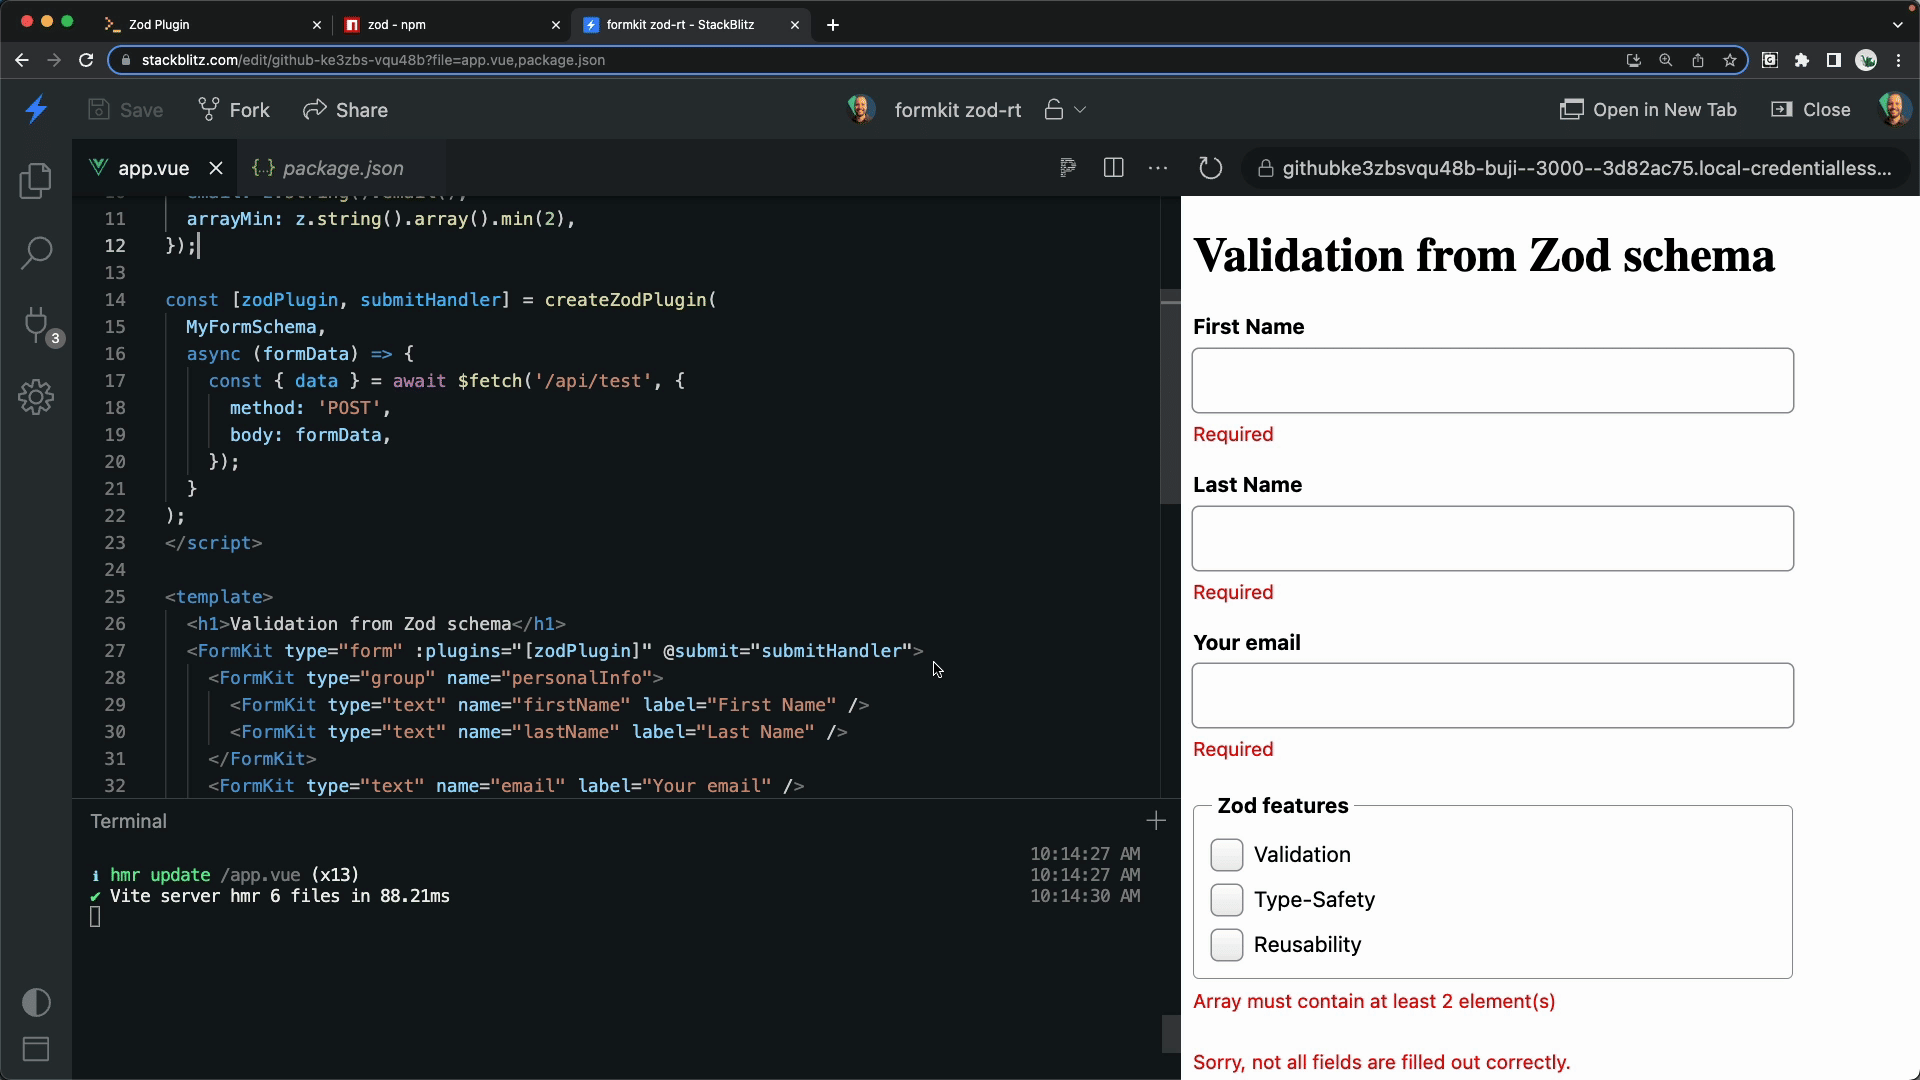Click the StackBlitz lightning bolt logo
The image size is (1920, 1080).
[x=37, y=109]
